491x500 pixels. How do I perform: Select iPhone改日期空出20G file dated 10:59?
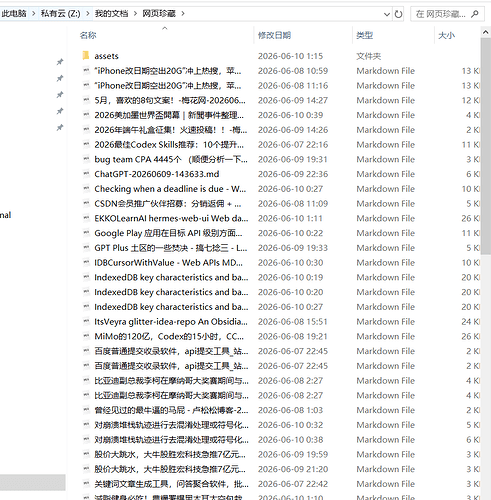(168, 71)
